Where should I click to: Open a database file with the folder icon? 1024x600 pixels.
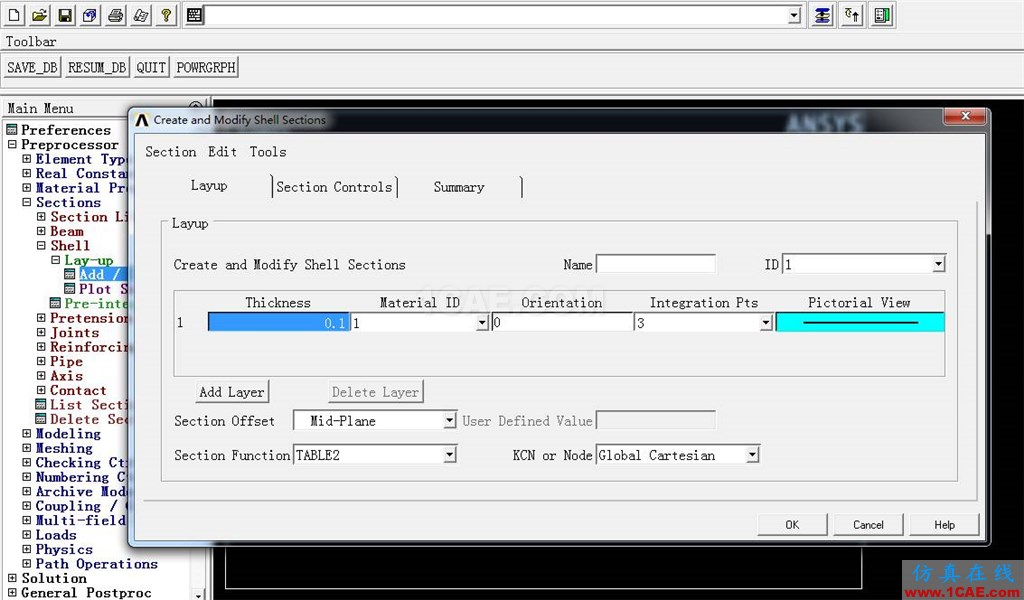pos(39,14)
